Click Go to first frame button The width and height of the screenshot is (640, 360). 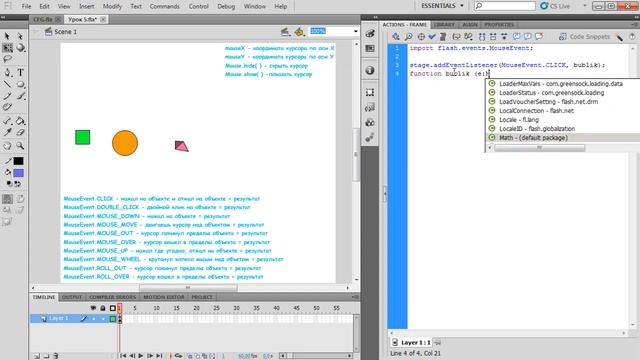pos(123,356)
